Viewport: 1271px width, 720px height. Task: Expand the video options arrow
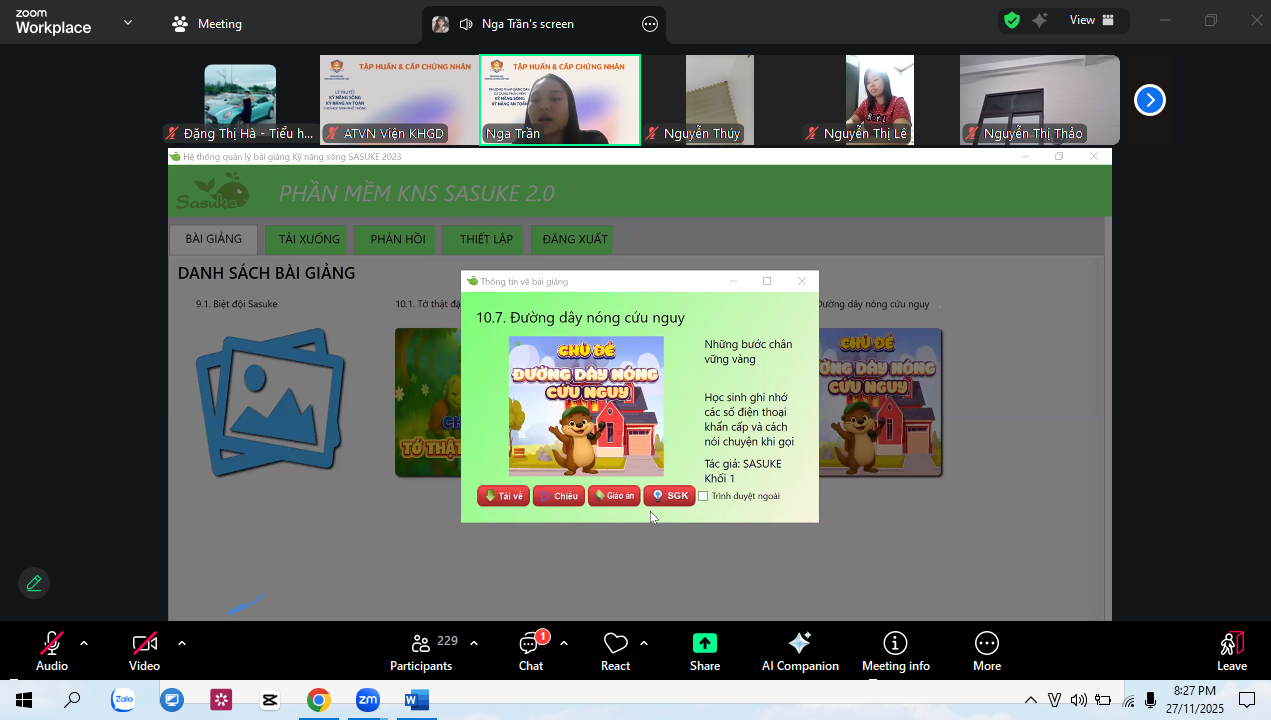point(182,643)
